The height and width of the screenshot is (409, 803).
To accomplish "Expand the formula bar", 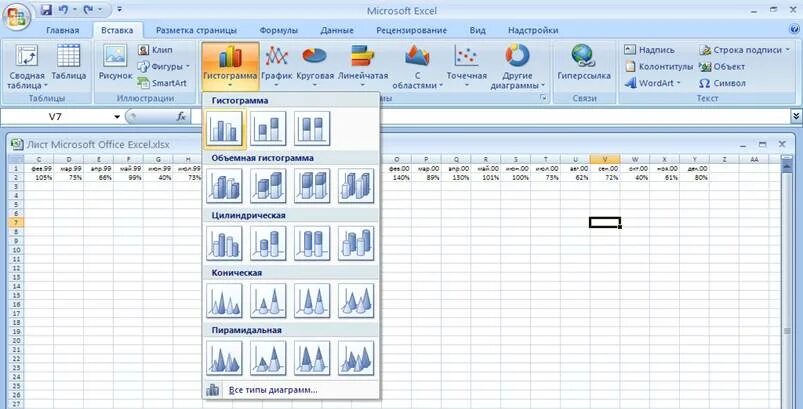I will pyautogui.click(x=796, y=117).
